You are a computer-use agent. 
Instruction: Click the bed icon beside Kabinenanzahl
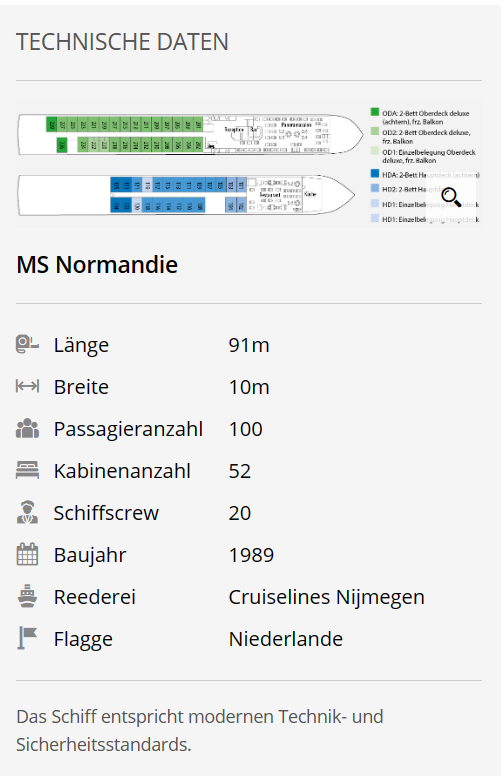click(27, 470)
